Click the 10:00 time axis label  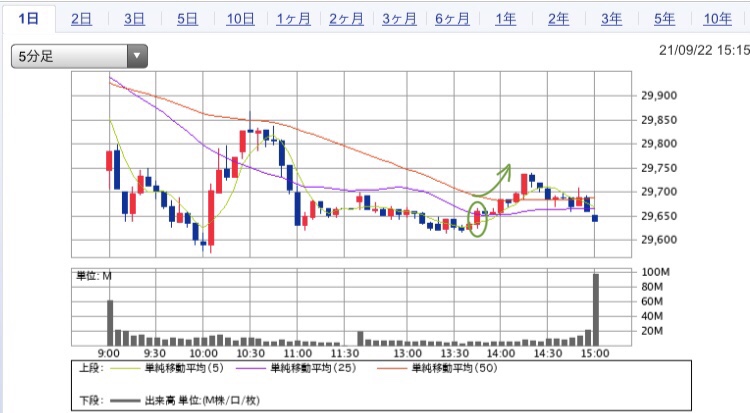(203, 354)
